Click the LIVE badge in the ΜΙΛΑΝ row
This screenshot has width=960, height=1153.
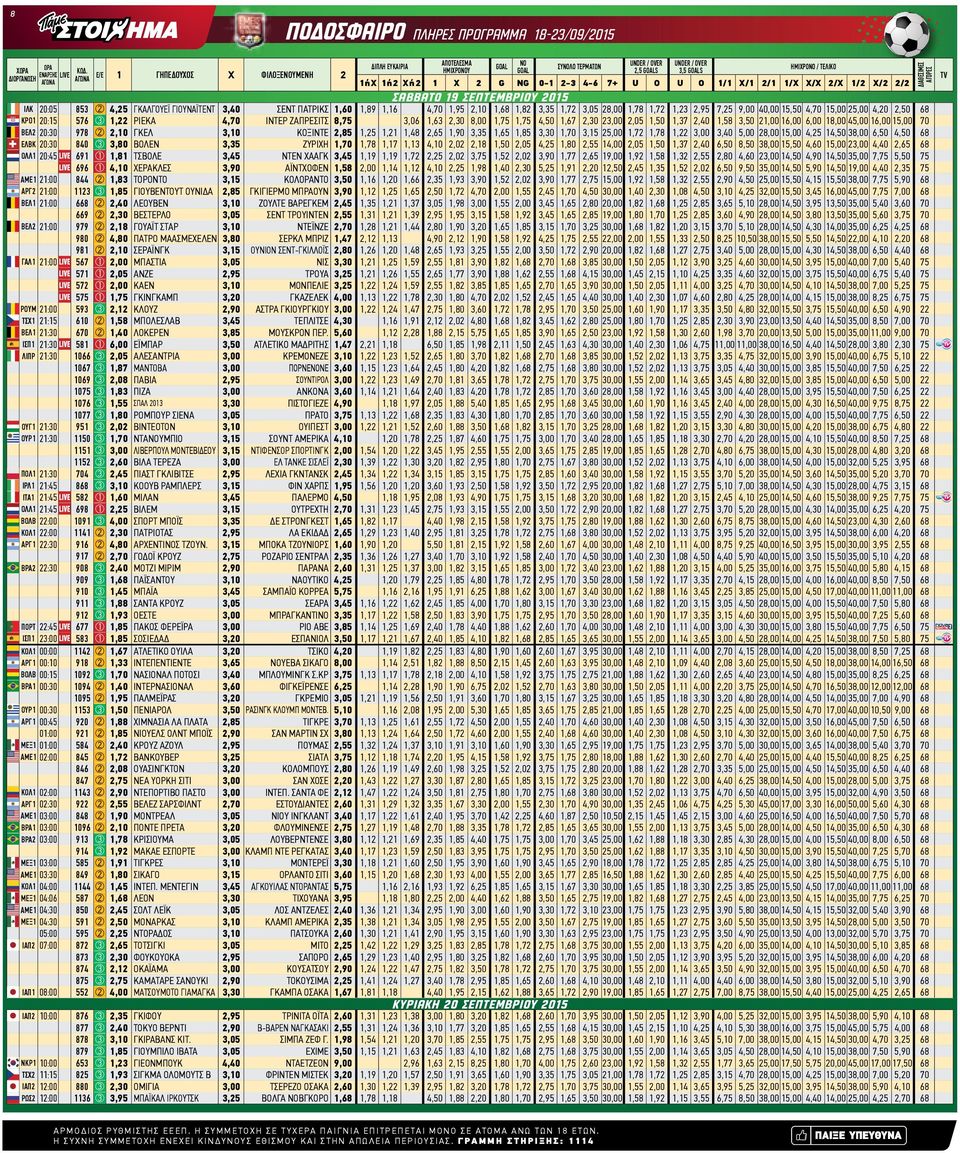(x=65, y=498)
